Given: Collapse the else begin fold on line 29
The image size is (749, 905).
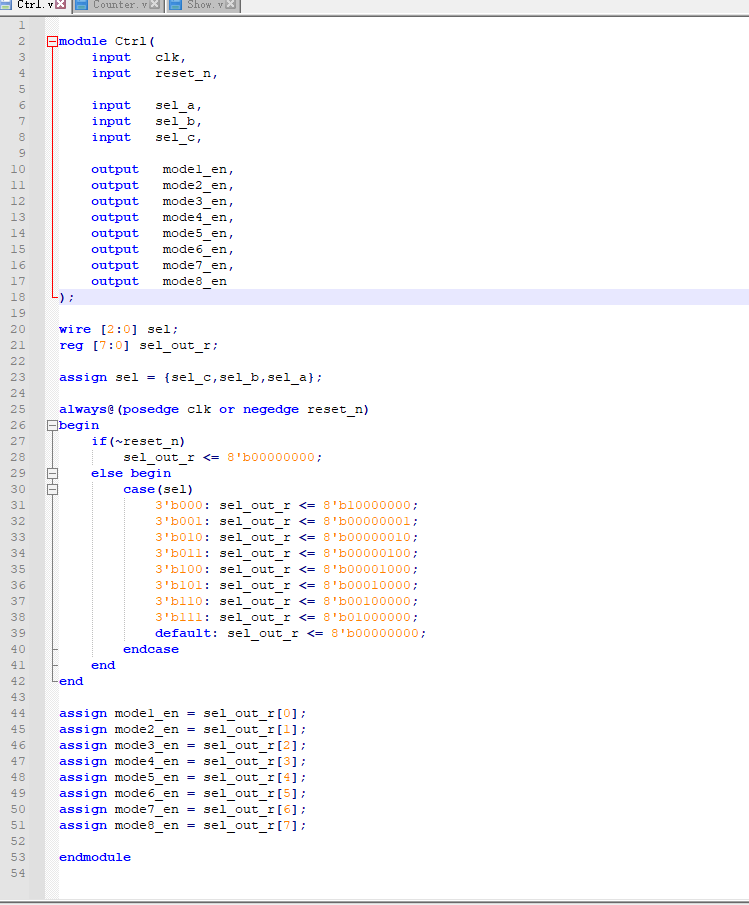Looking at the screenshot, I should pos(52,473).
